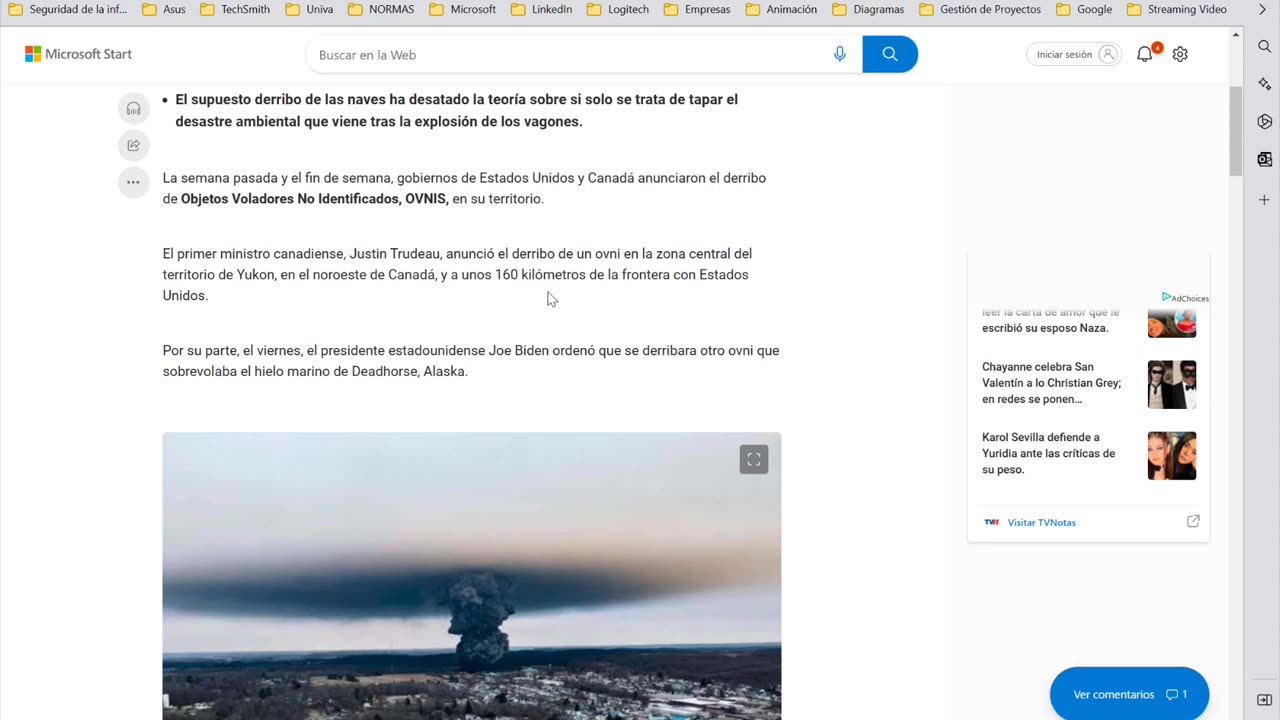The width and height of the screenshot is (1280, 720).
Task: Click Chayanne article thumbnail image
Action: pyautogui.click(x=1172, y=384)
